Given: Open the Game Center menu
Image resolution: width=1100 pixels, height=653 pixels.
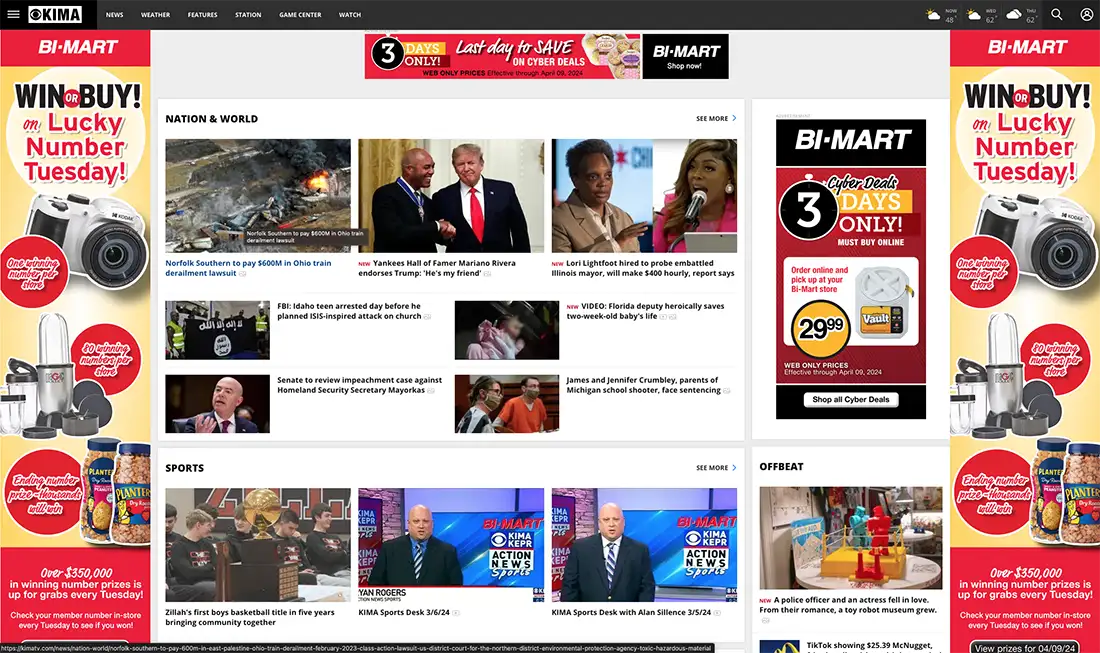Looking at the screenshot, I should tap(300, 15).
